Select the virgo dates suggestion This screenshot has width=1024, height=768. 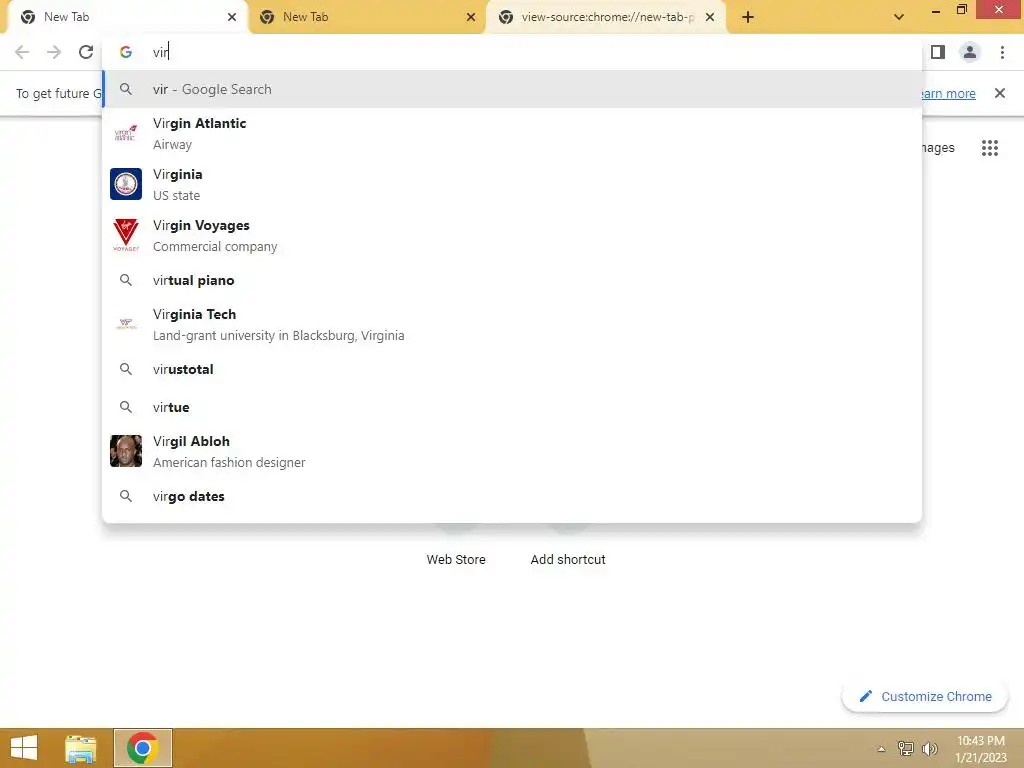click(x=512, y=496)
